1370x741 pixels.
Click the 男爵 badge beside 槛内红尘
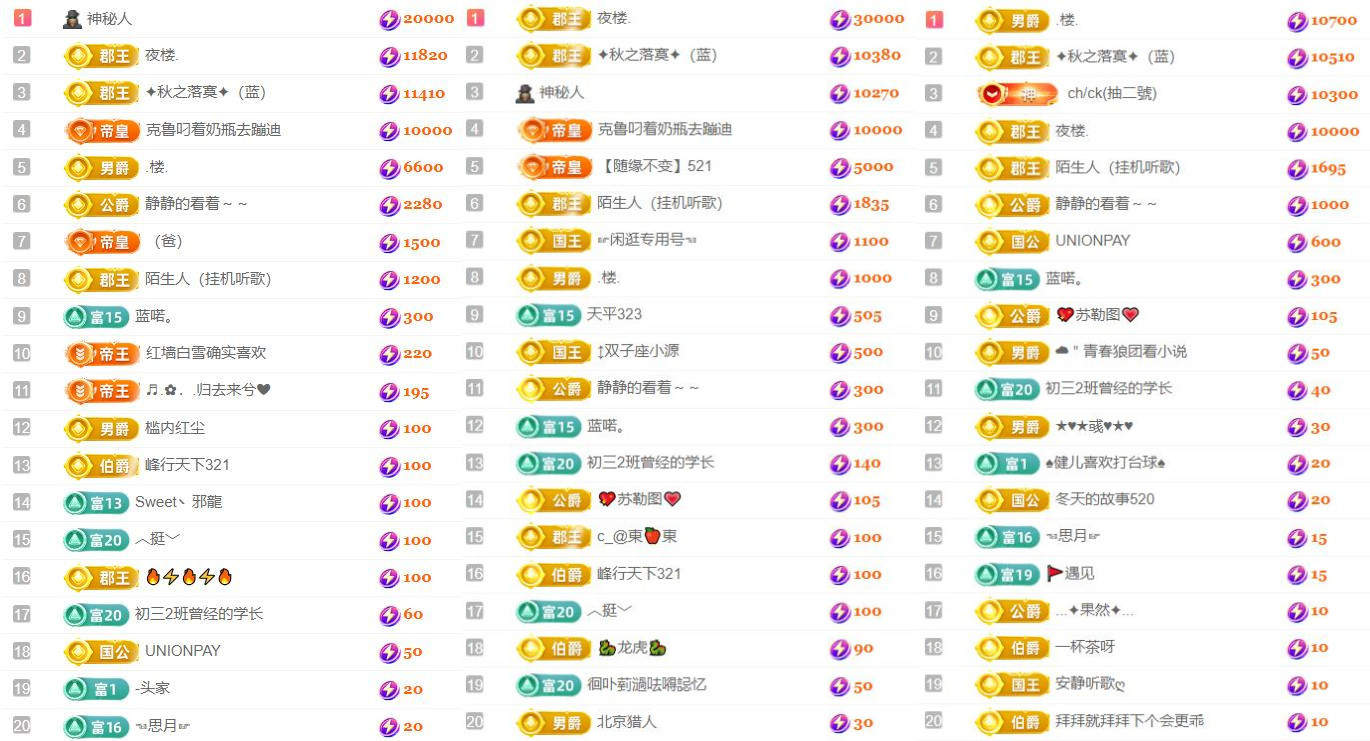(102, 429)
